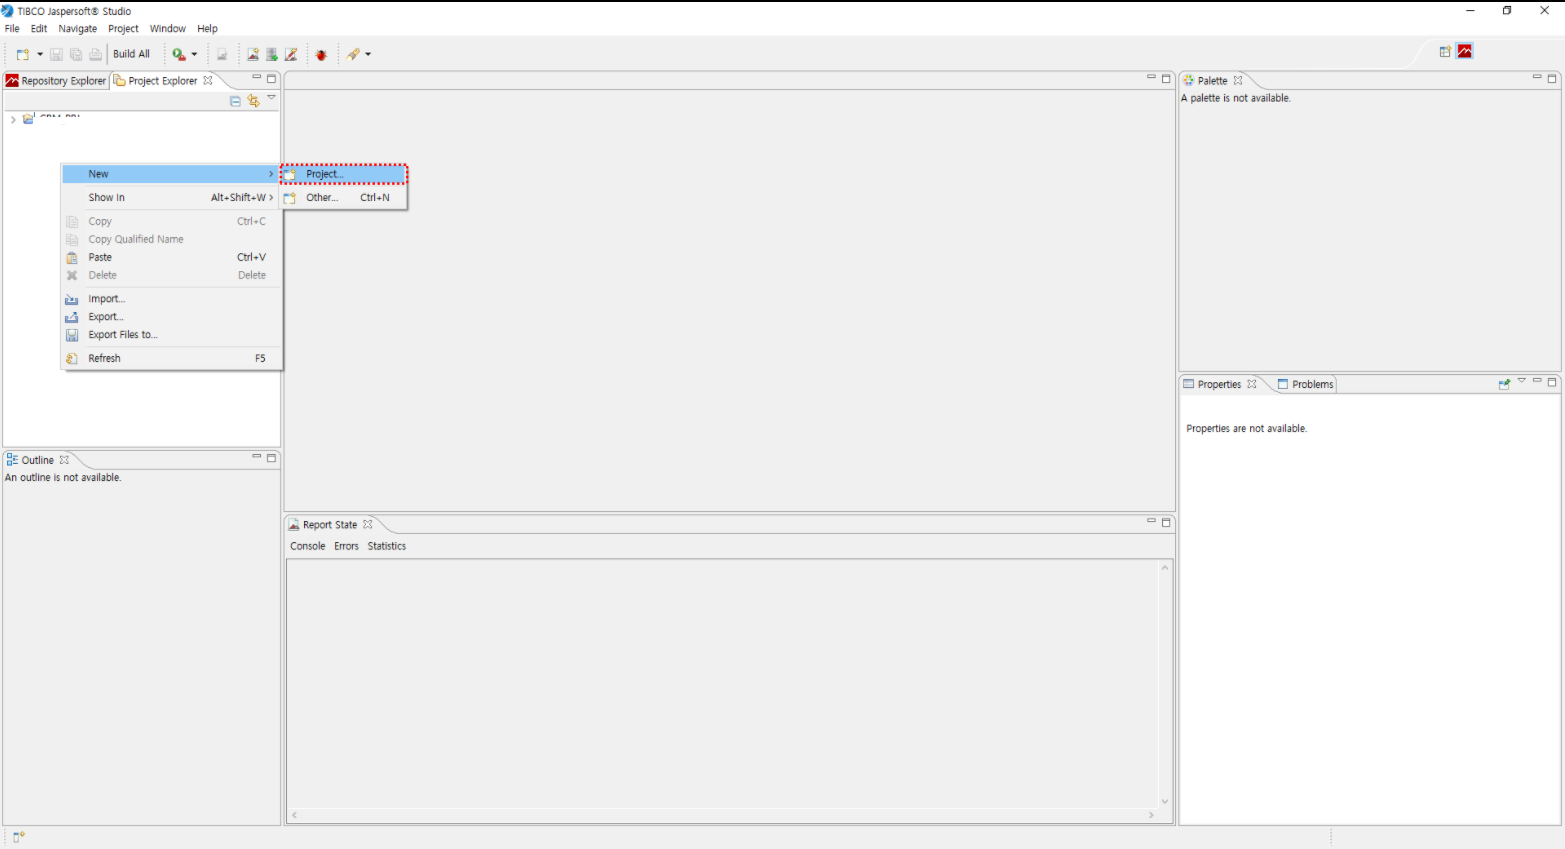1565x849 pixels.
Task: Select the Palette view tab
Action: coord(1212,81)
